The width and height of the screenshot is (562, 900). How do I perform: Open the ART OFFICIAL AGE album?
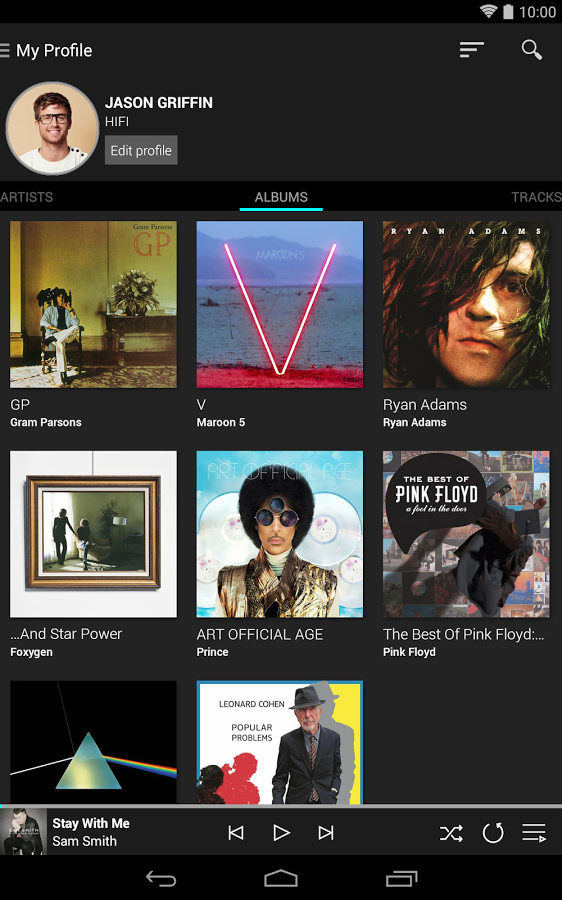[280, 534]
